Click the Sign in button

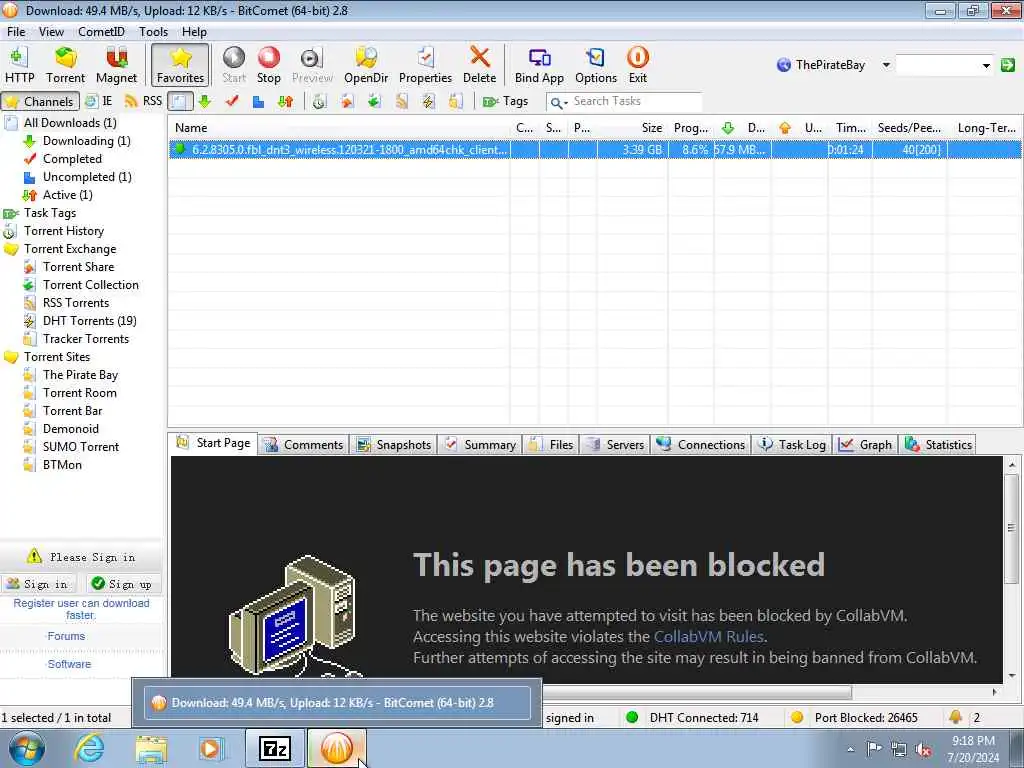click(x=38, y=584)
